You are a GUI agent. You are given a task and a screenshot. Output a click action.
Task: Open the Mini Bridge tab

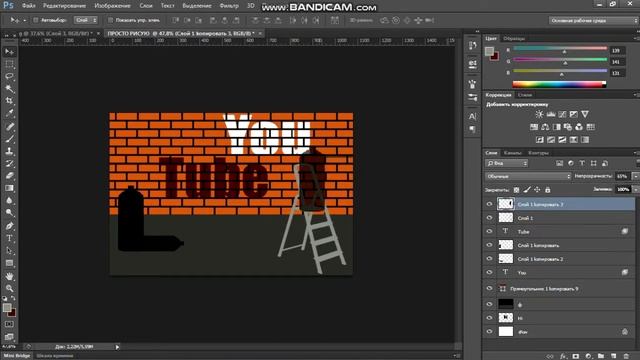[x=17, y=356]
